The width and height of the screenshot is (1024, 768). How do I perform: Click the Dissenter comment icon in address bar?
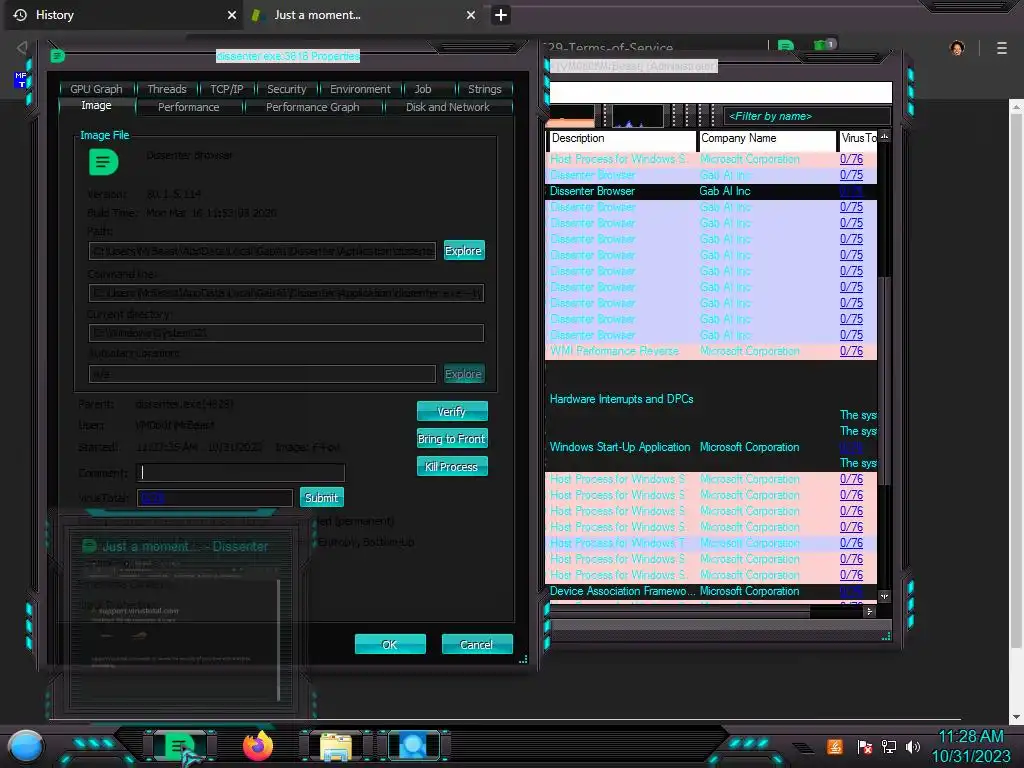point(786,46)
